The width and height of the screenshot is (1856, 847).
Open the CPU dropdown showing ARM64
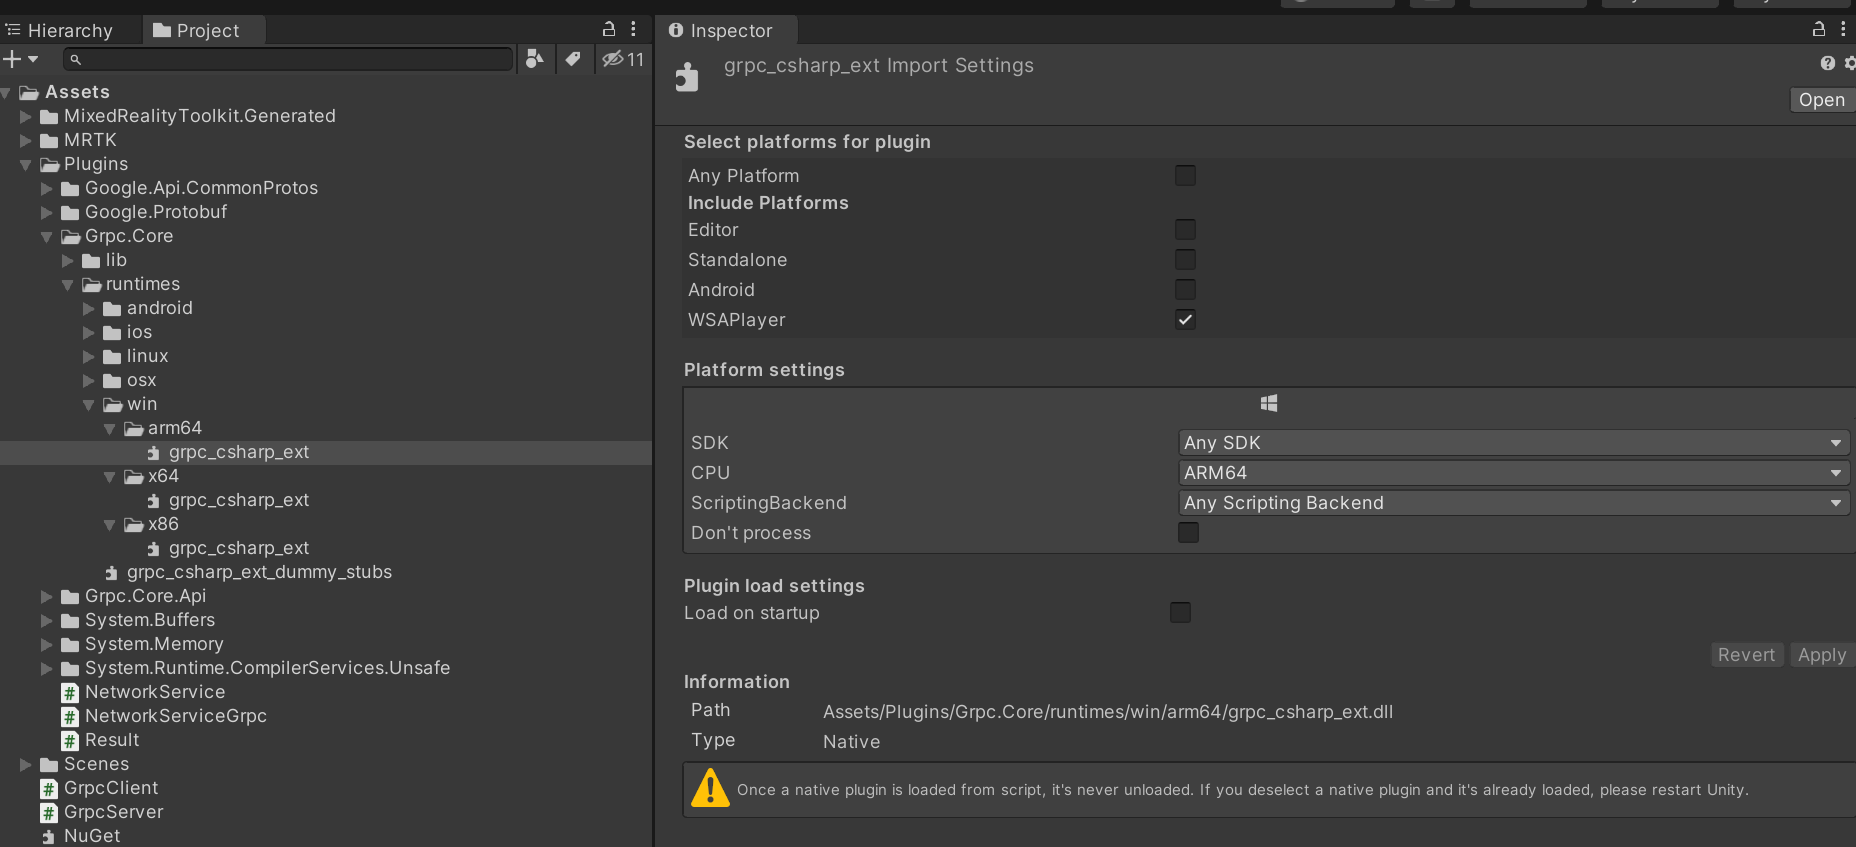pyautogui.click(x=1513, y=473)
